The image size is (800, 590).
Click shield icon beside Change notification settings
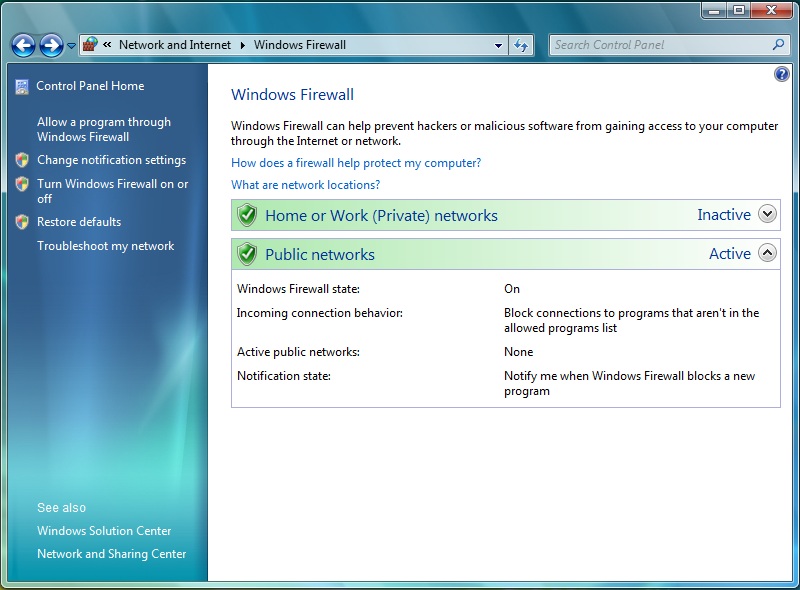(x=22, y=160)
